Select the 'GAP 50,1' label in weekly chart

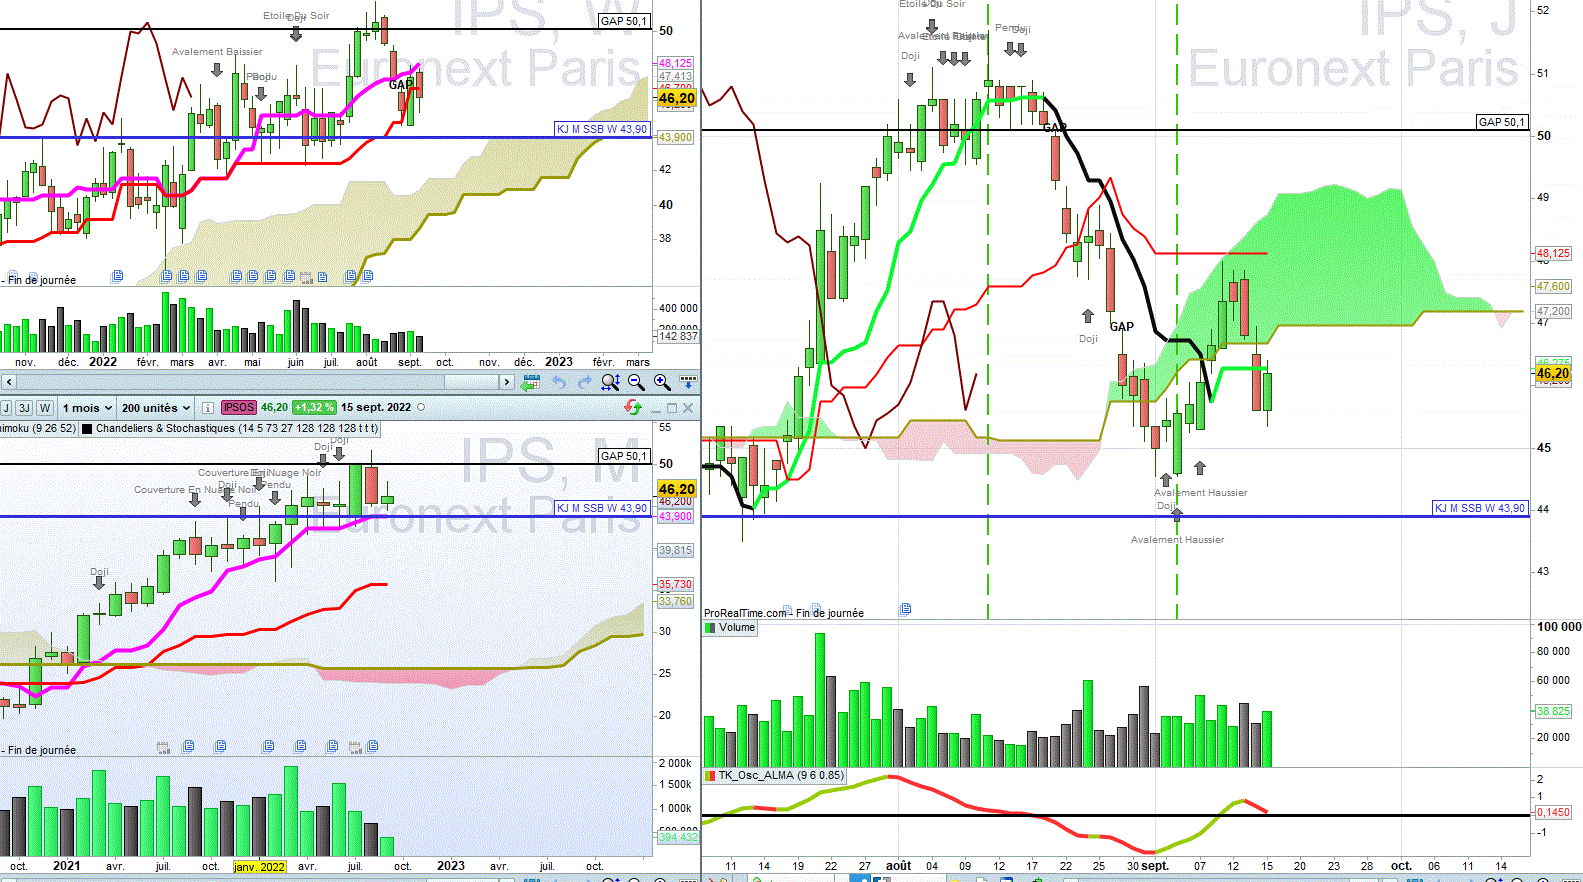click(624, 21)
